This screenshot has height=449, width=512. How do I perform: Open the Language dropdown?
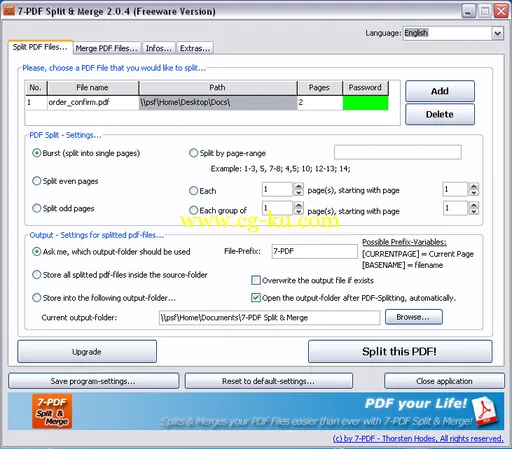tap(497, 33)
